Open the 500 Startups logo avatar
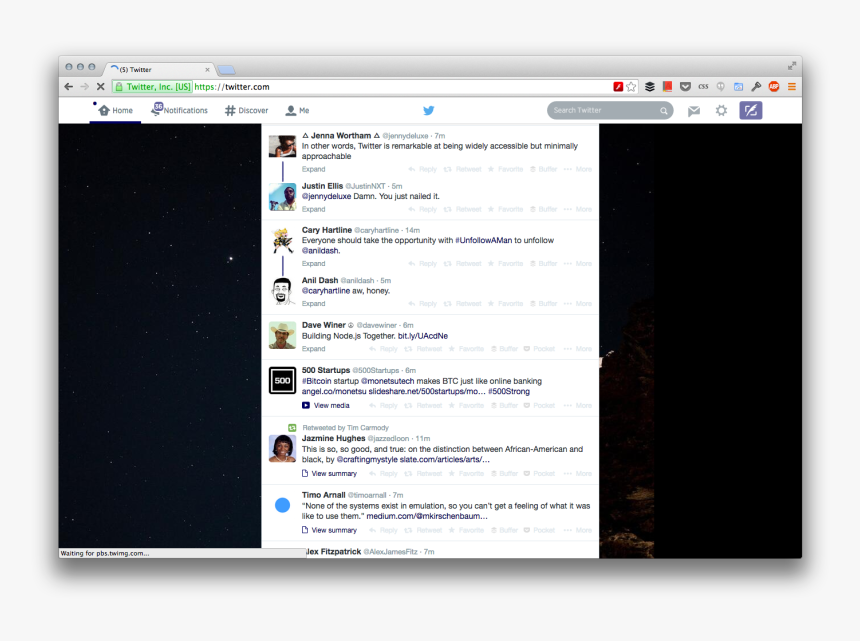 tap(282, 381)
